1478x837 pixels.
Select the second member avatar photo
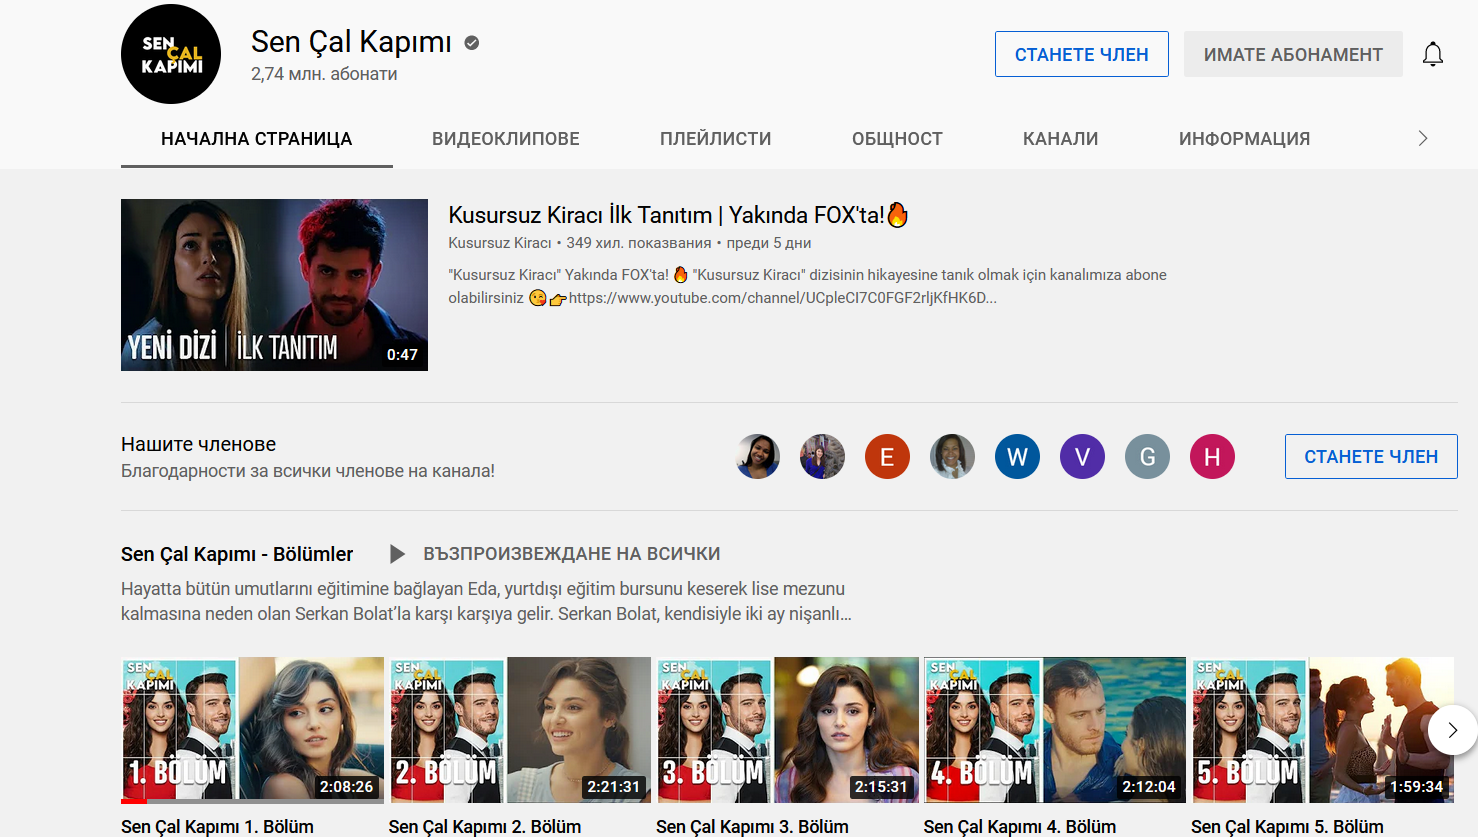pyautogui.click(x=823, y=457)
